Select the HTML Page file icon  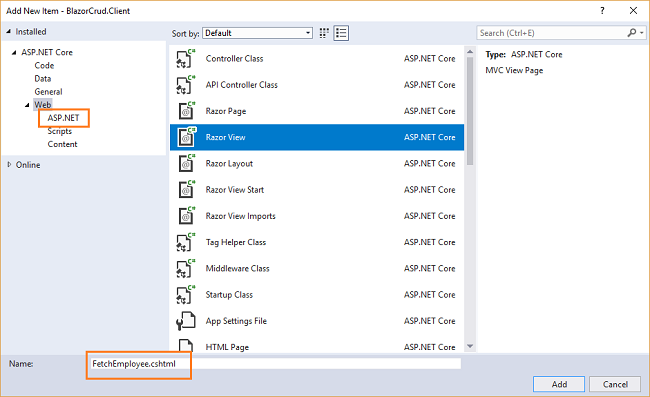pos(186,346)
